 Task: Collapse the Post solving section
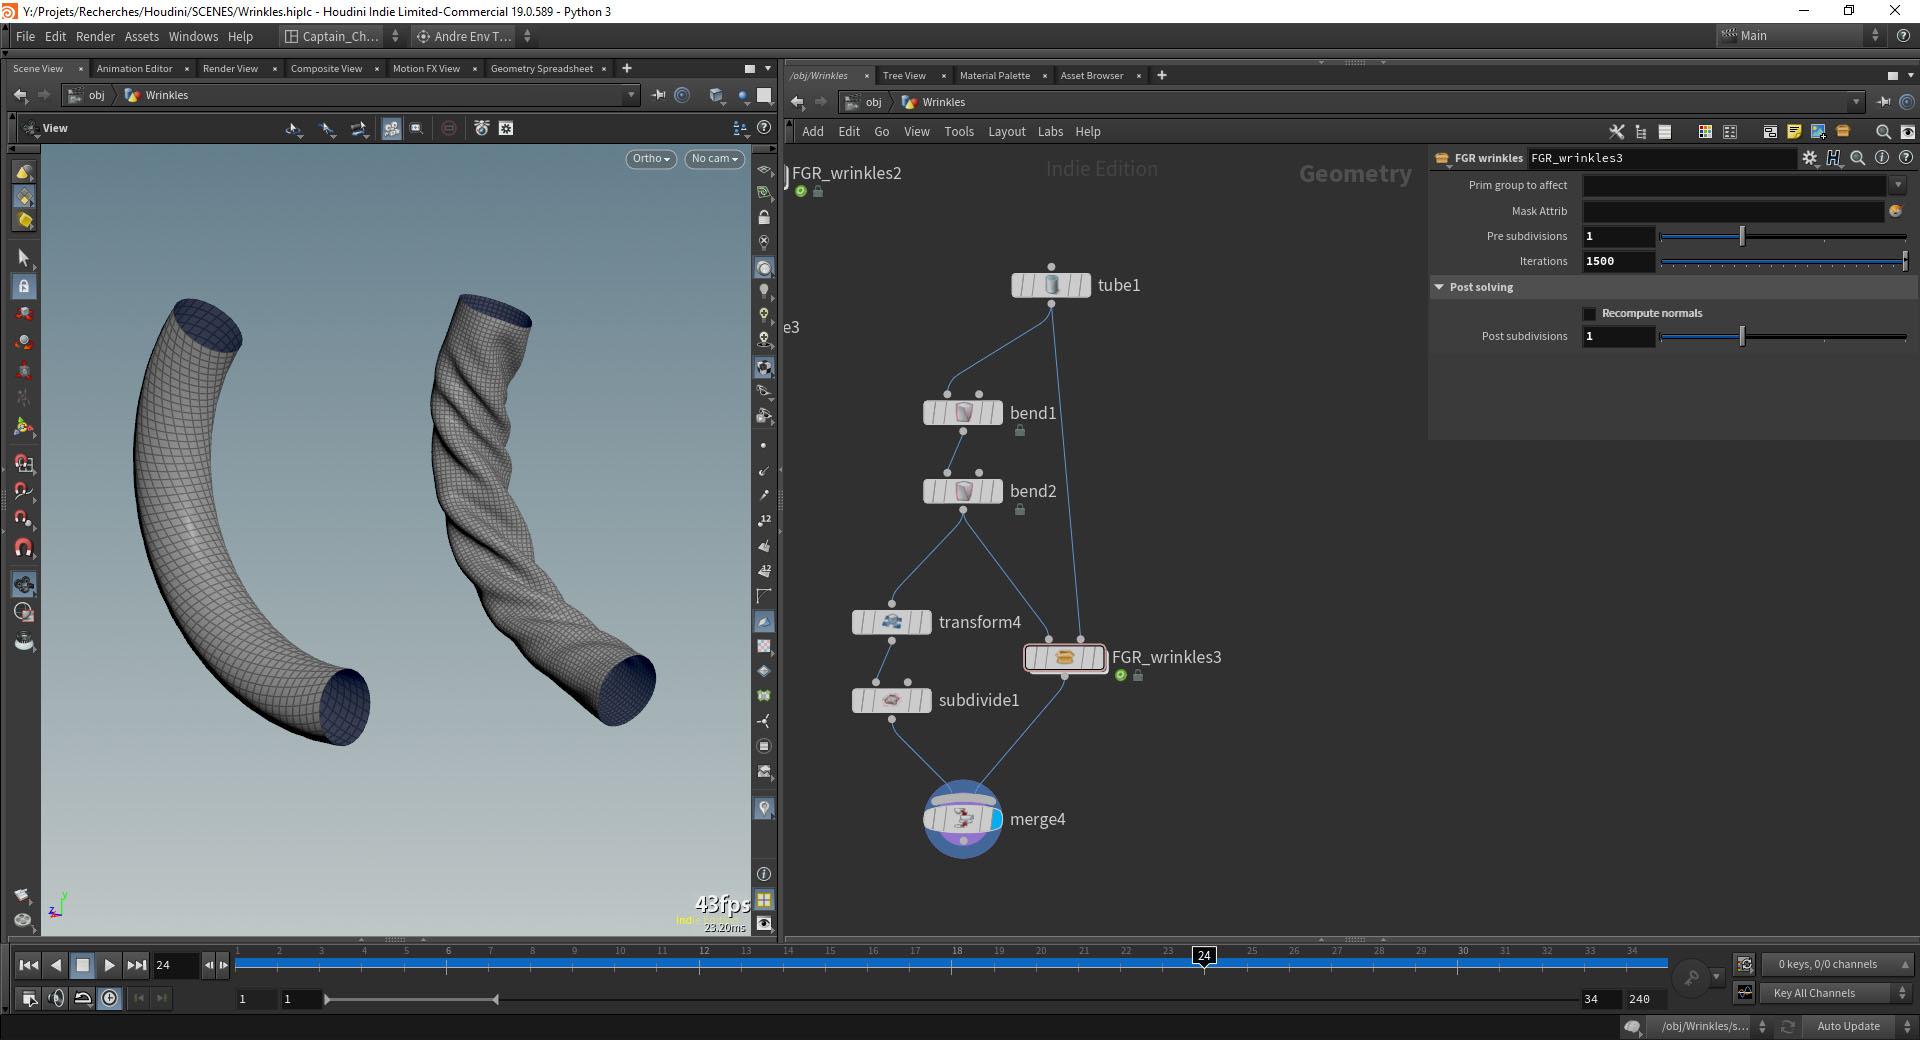(x=1439, y=287)
